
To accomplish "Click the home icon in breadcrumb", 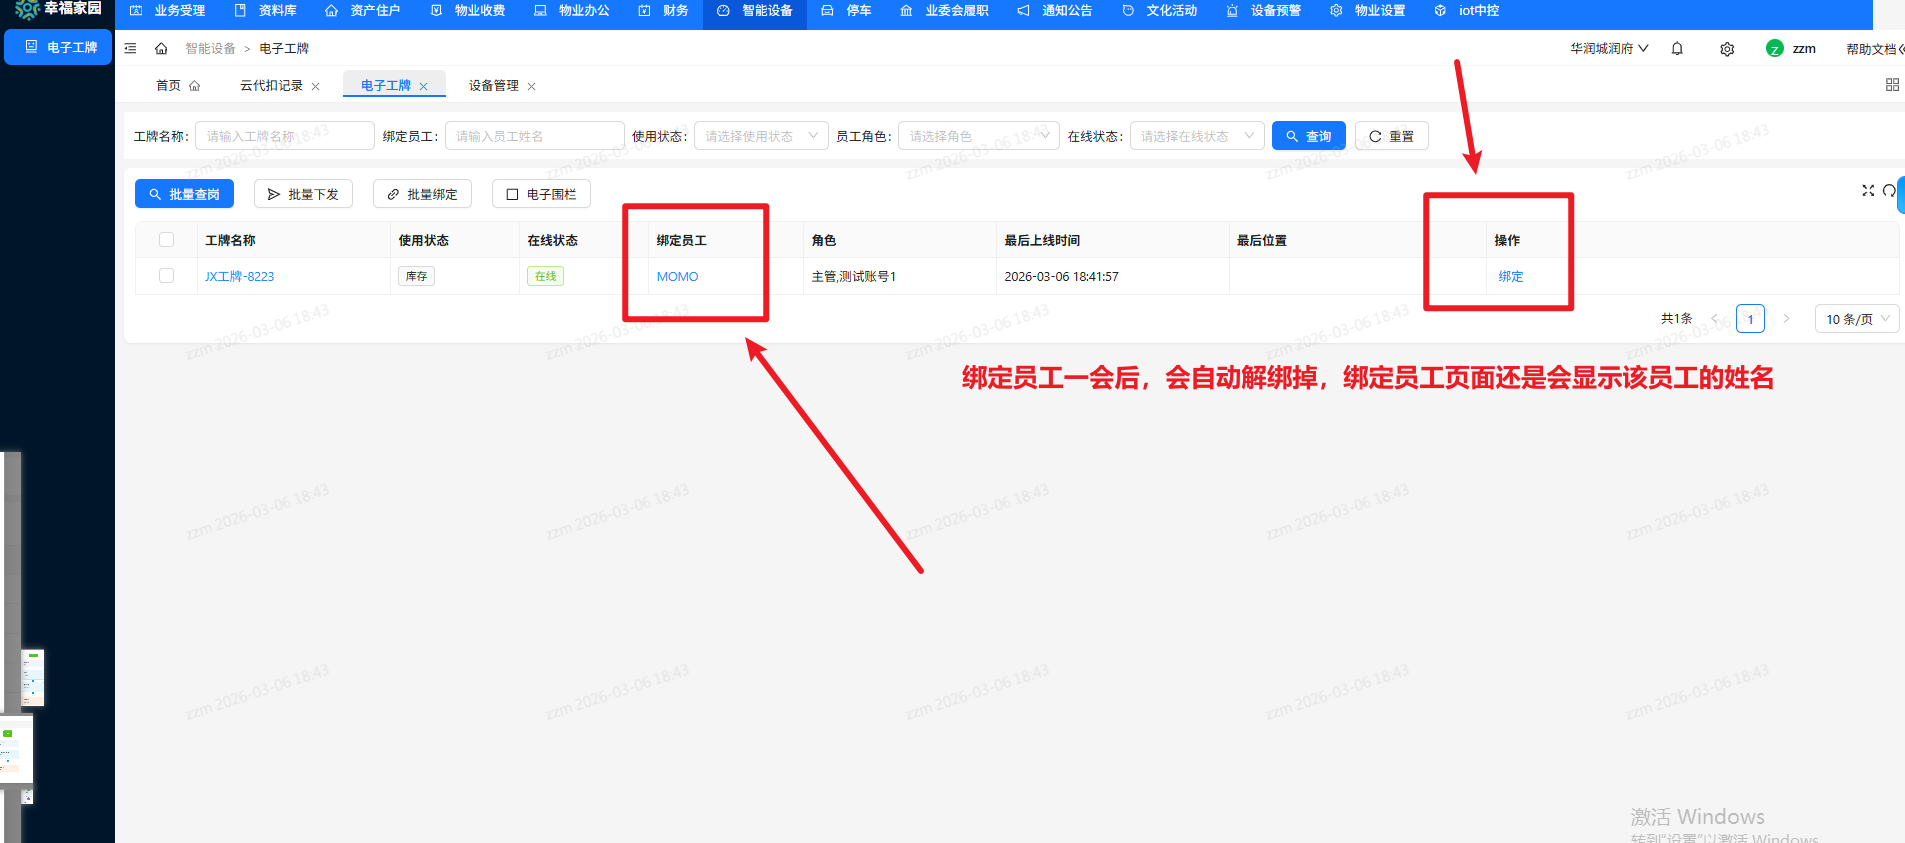I will tap(161, 48).
